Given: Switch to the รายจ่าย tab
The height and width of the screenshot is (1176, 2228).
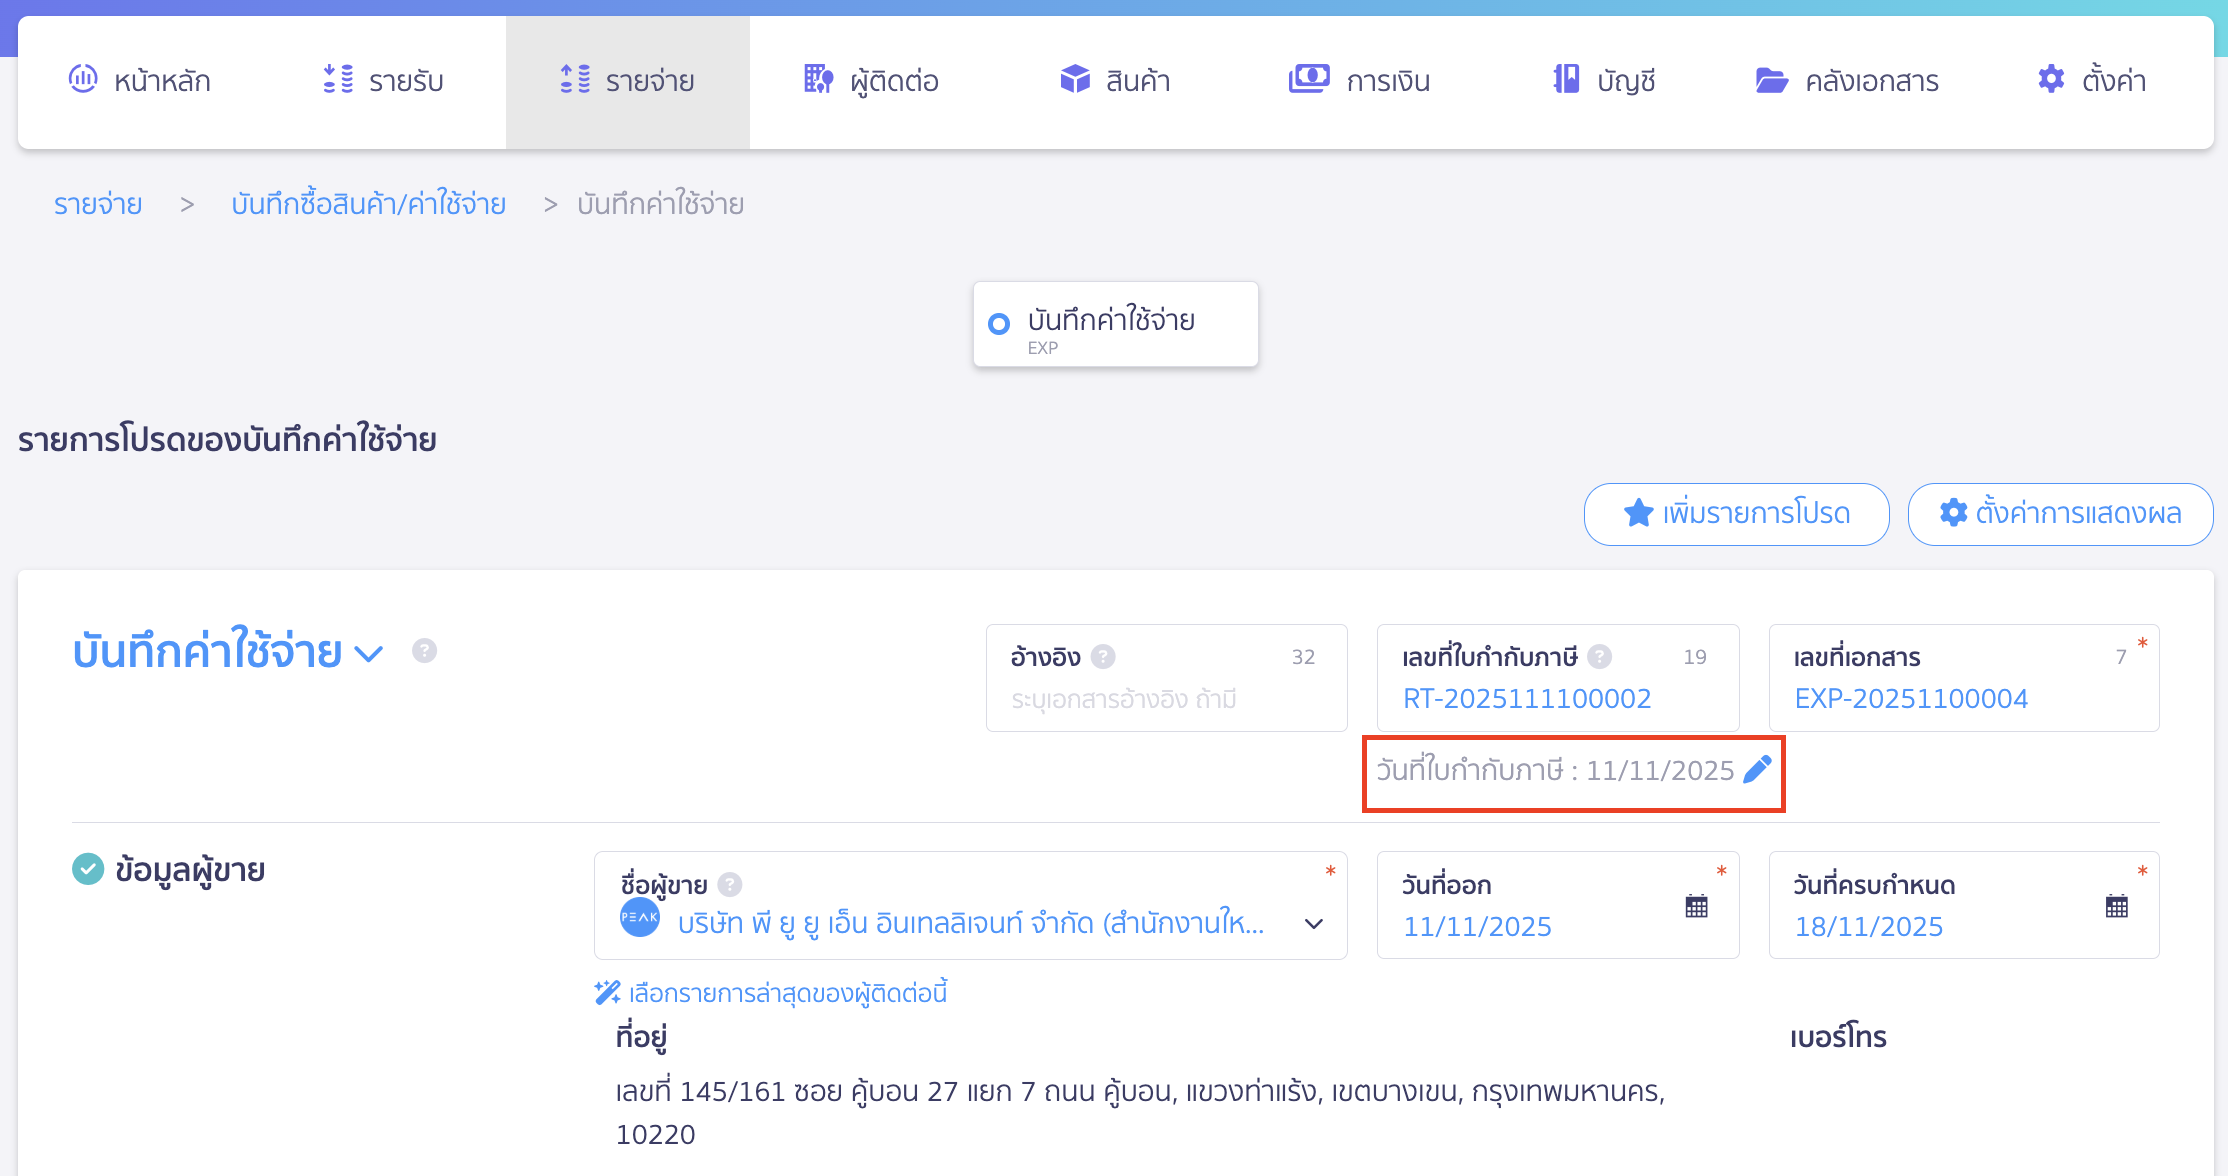Looking at the screenshot, I should tap(628, 81).
